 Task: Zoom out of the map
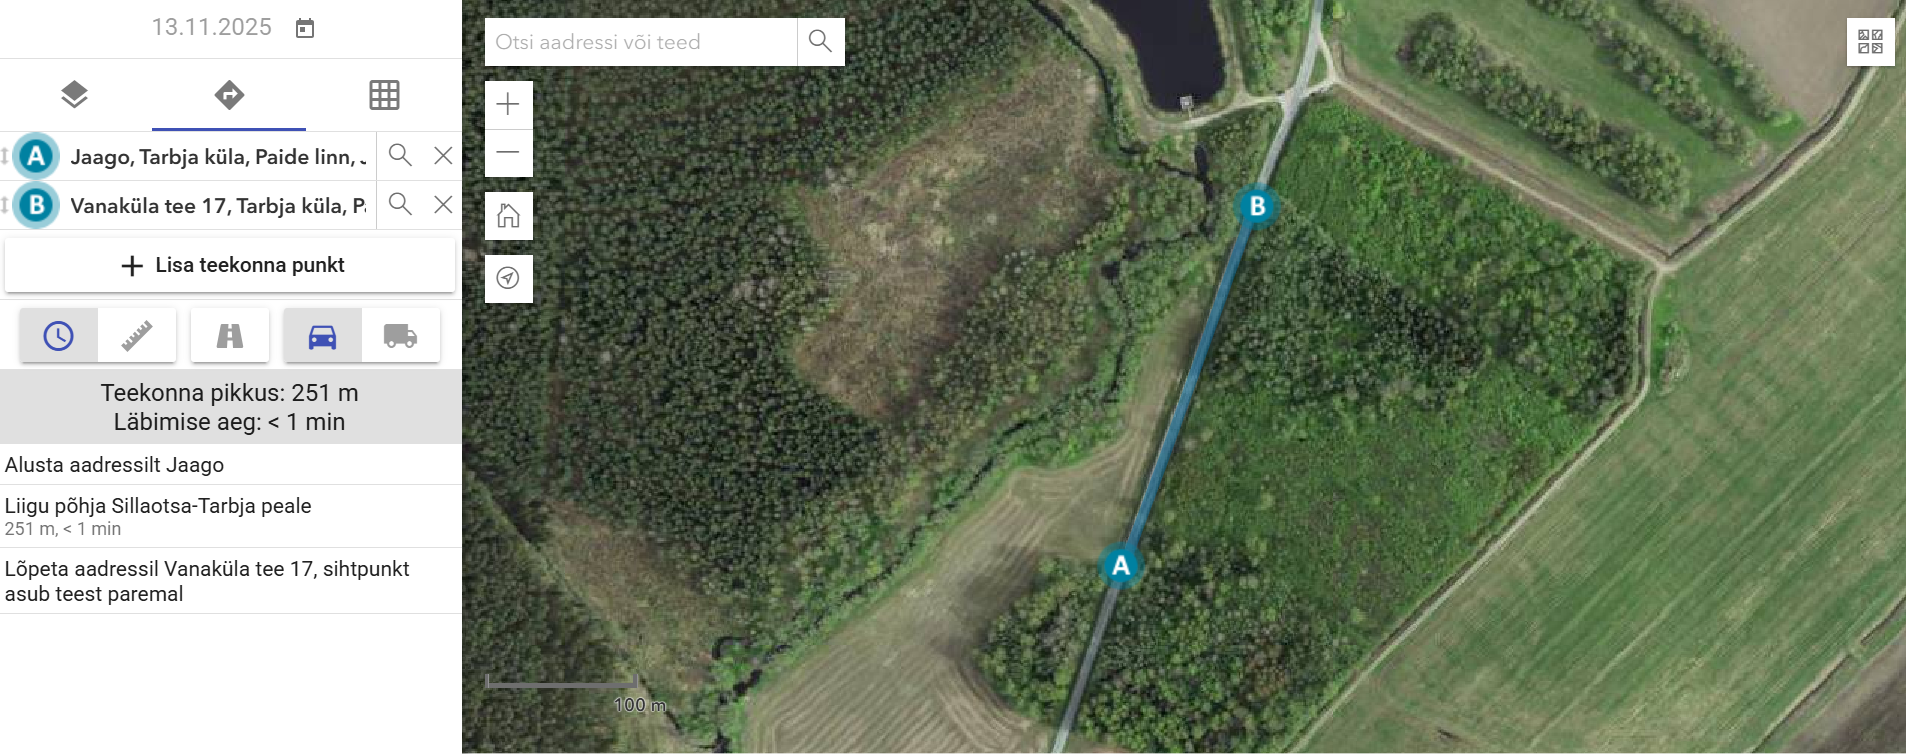tap(508, 153)
